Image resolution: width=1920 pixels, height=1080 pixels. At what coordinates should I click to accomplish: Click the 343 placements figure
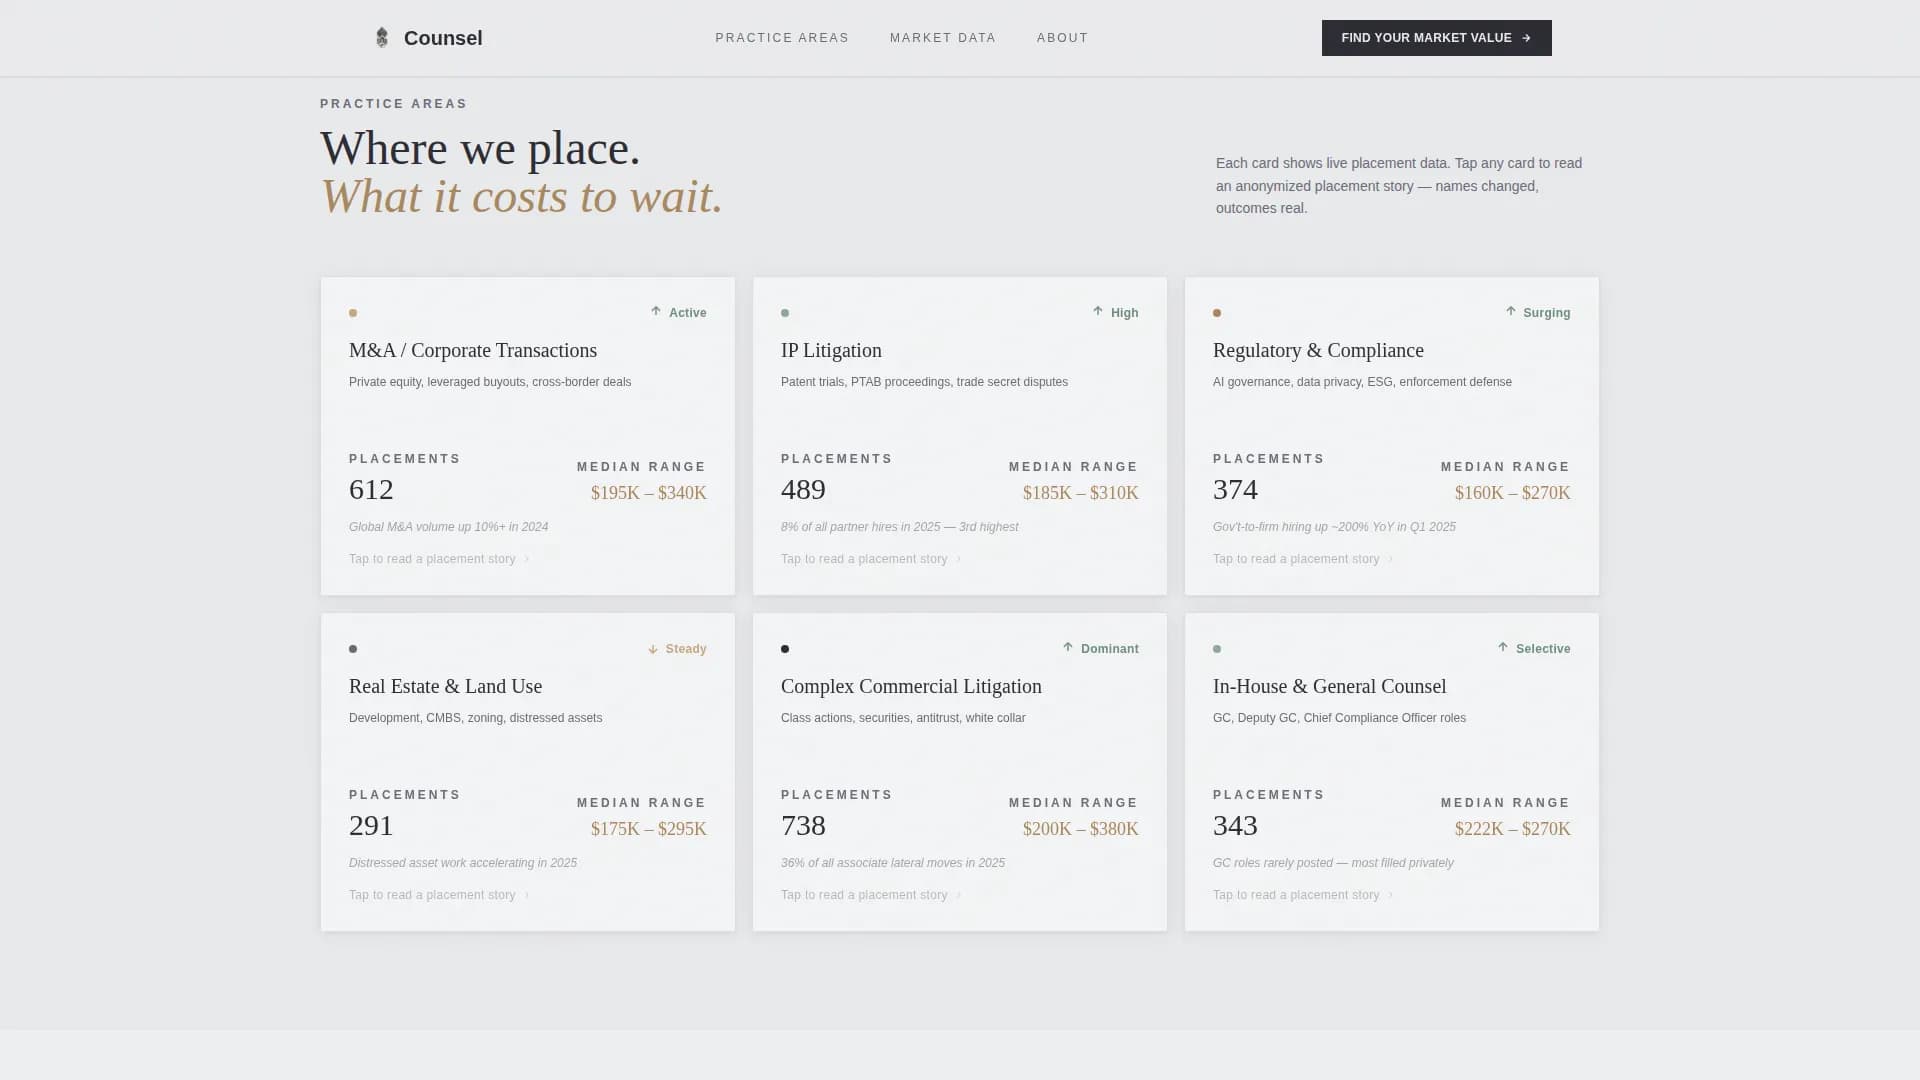tap(1235, 826)
